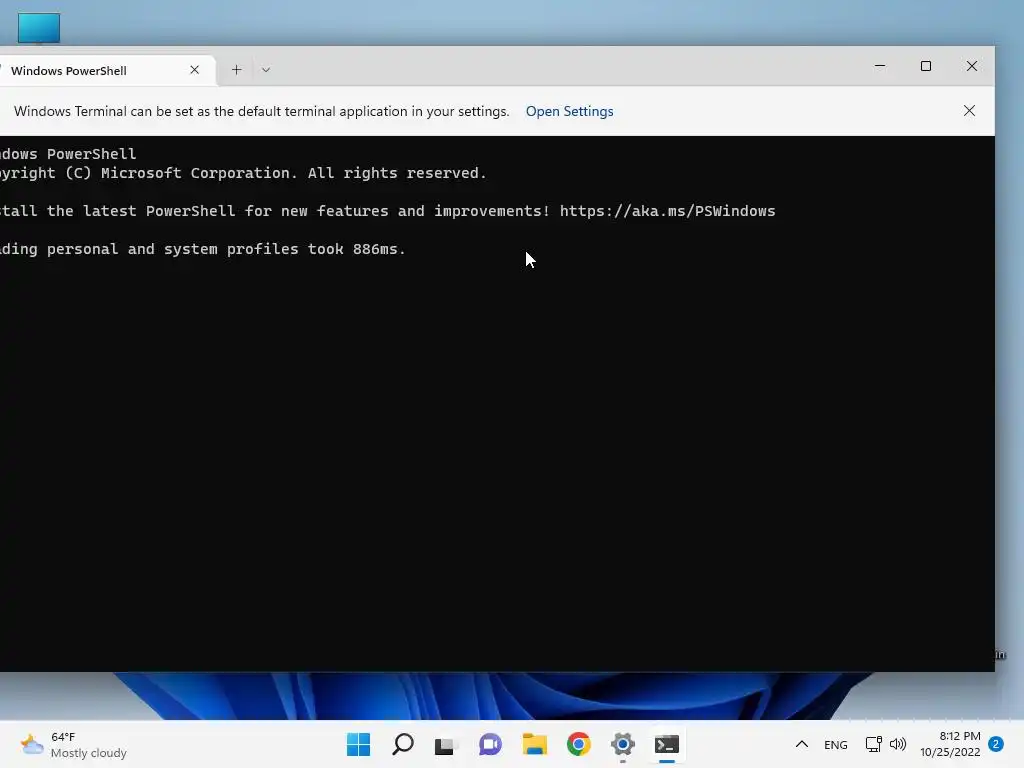Open File Explorer from the taskbar

click(535, 744)
